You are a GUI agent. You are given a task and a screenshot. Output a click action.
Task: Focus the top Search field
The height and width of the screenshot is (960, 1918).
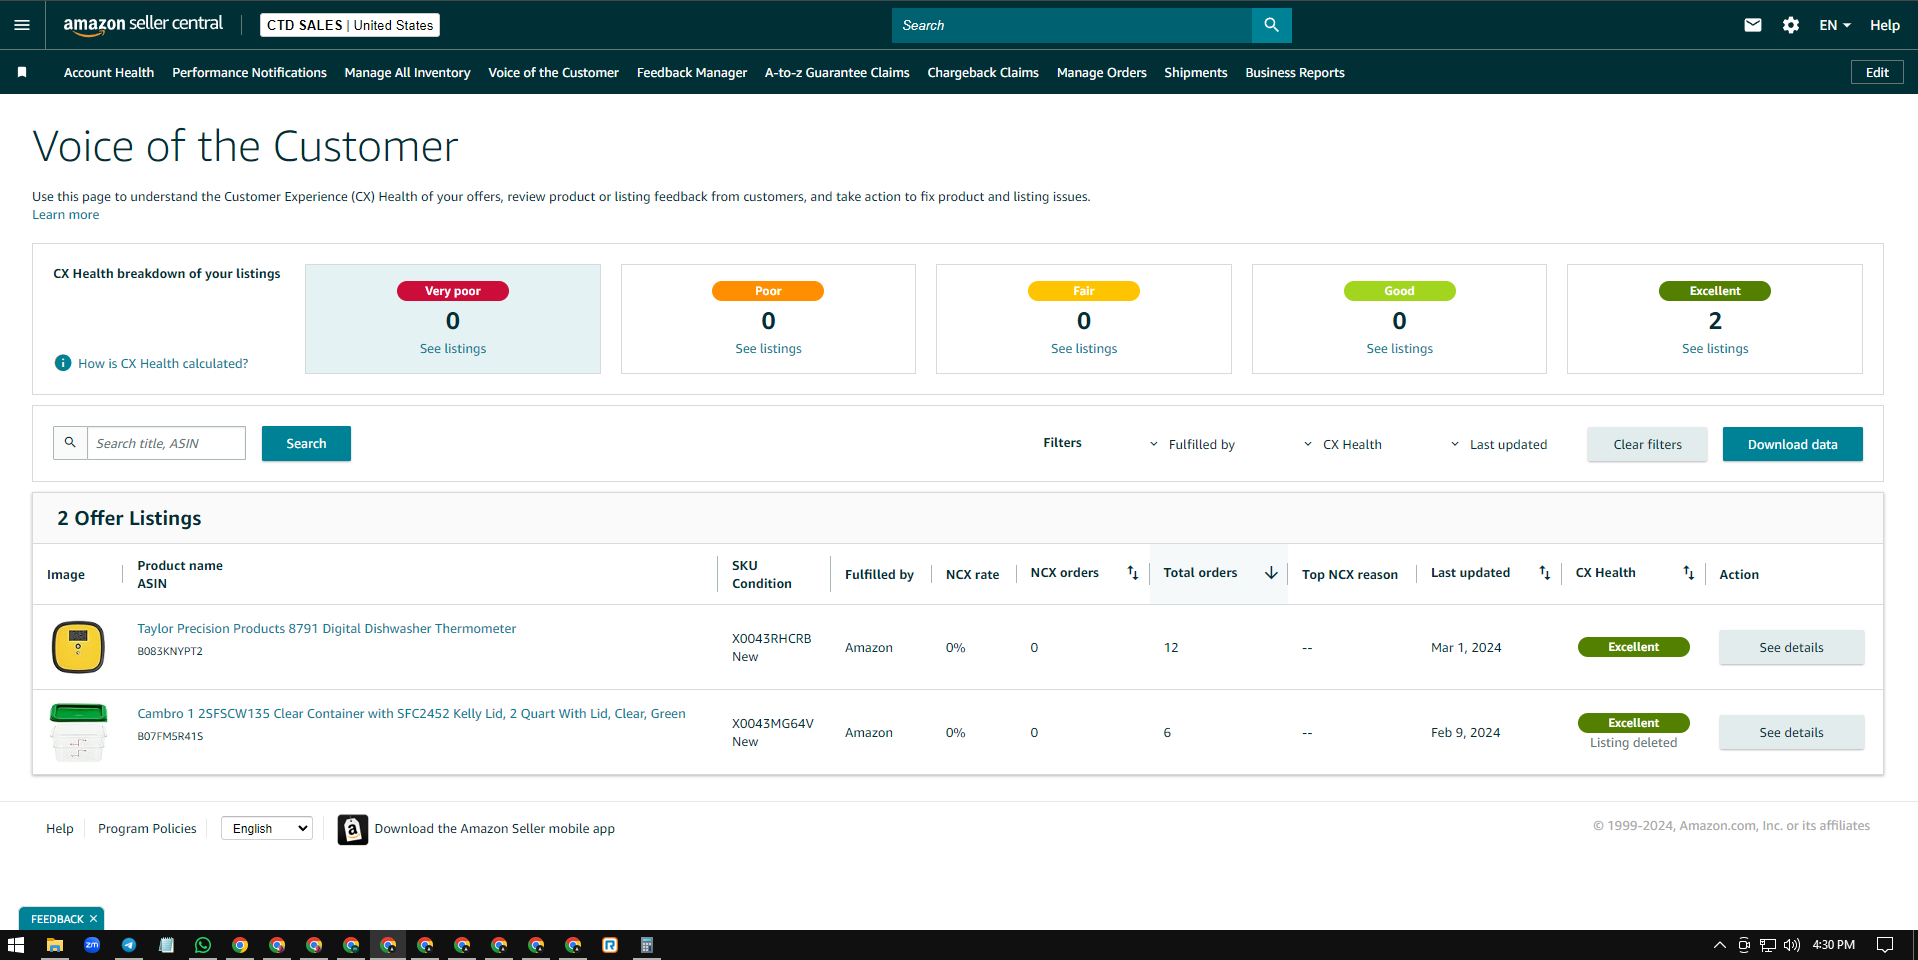1071,25
